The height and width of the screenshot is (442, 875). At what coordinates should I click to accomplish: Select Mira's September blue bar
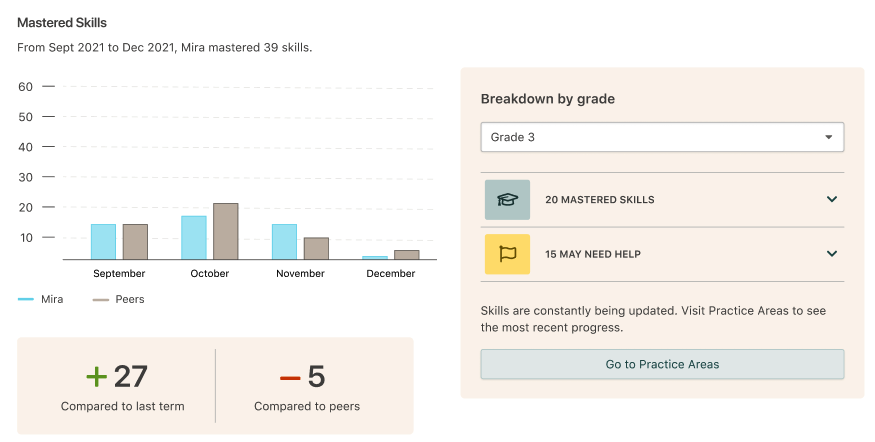coord(103,242)
